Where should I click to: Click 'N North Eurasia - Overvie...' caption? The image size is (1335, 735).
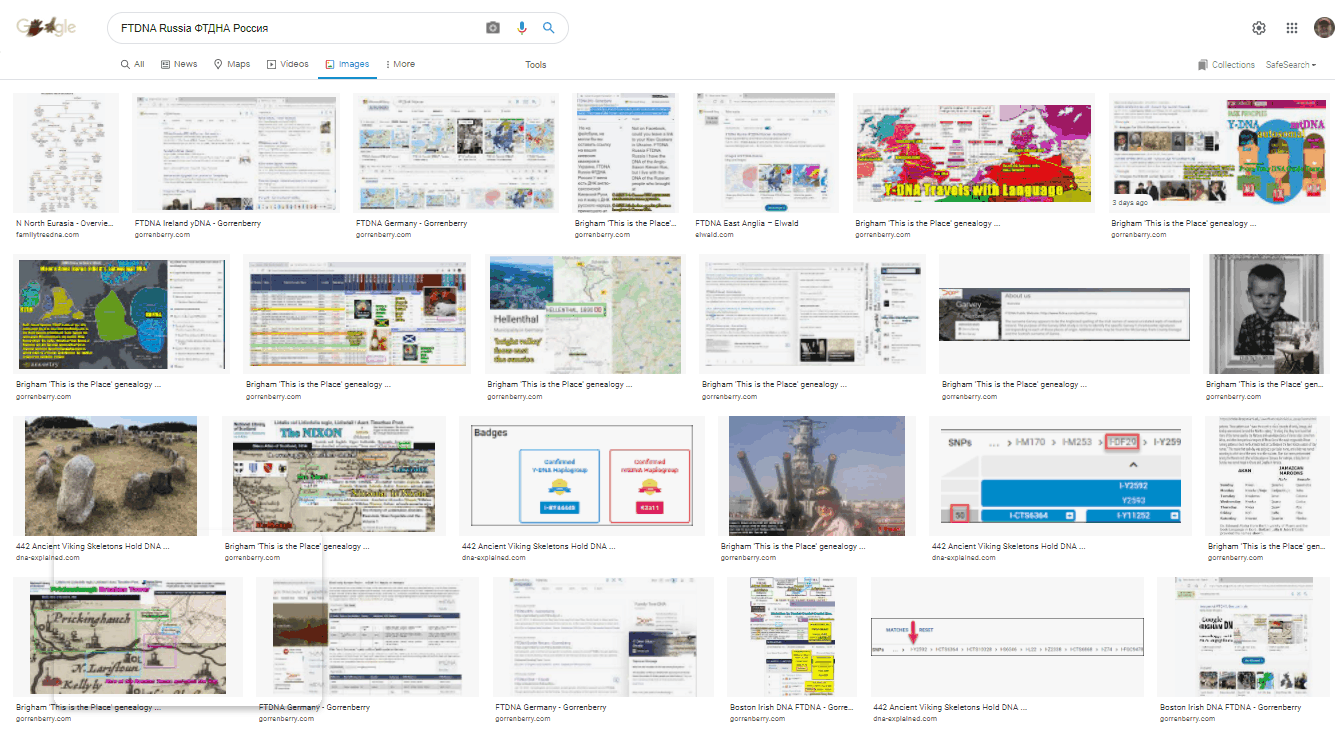click(65, 224)
